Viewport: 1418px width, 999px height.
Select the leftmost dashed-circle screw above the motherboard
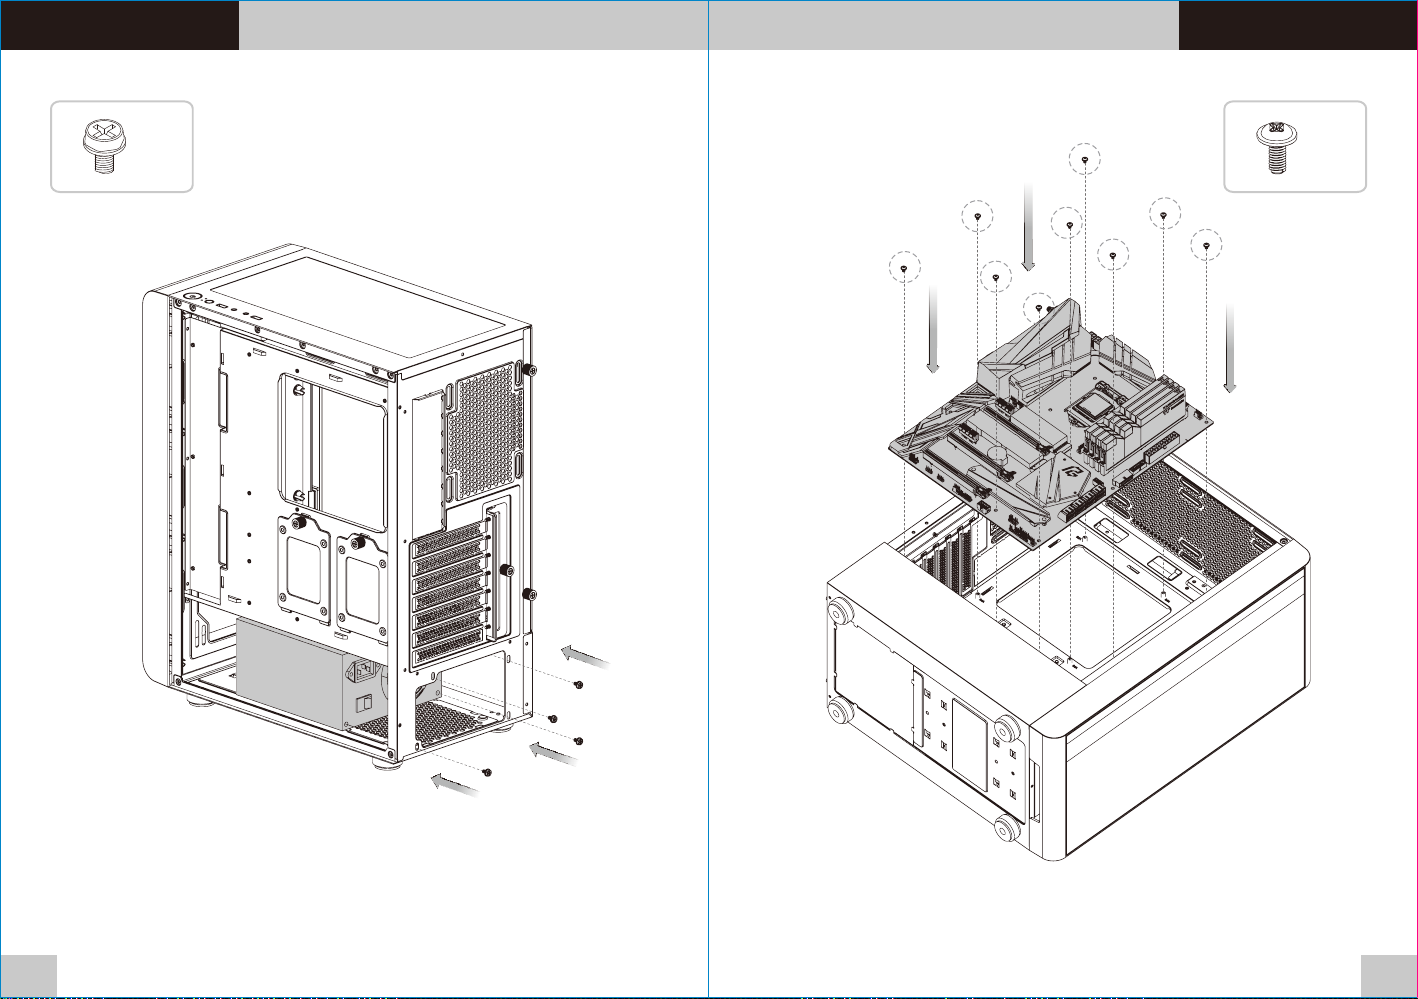904,268
